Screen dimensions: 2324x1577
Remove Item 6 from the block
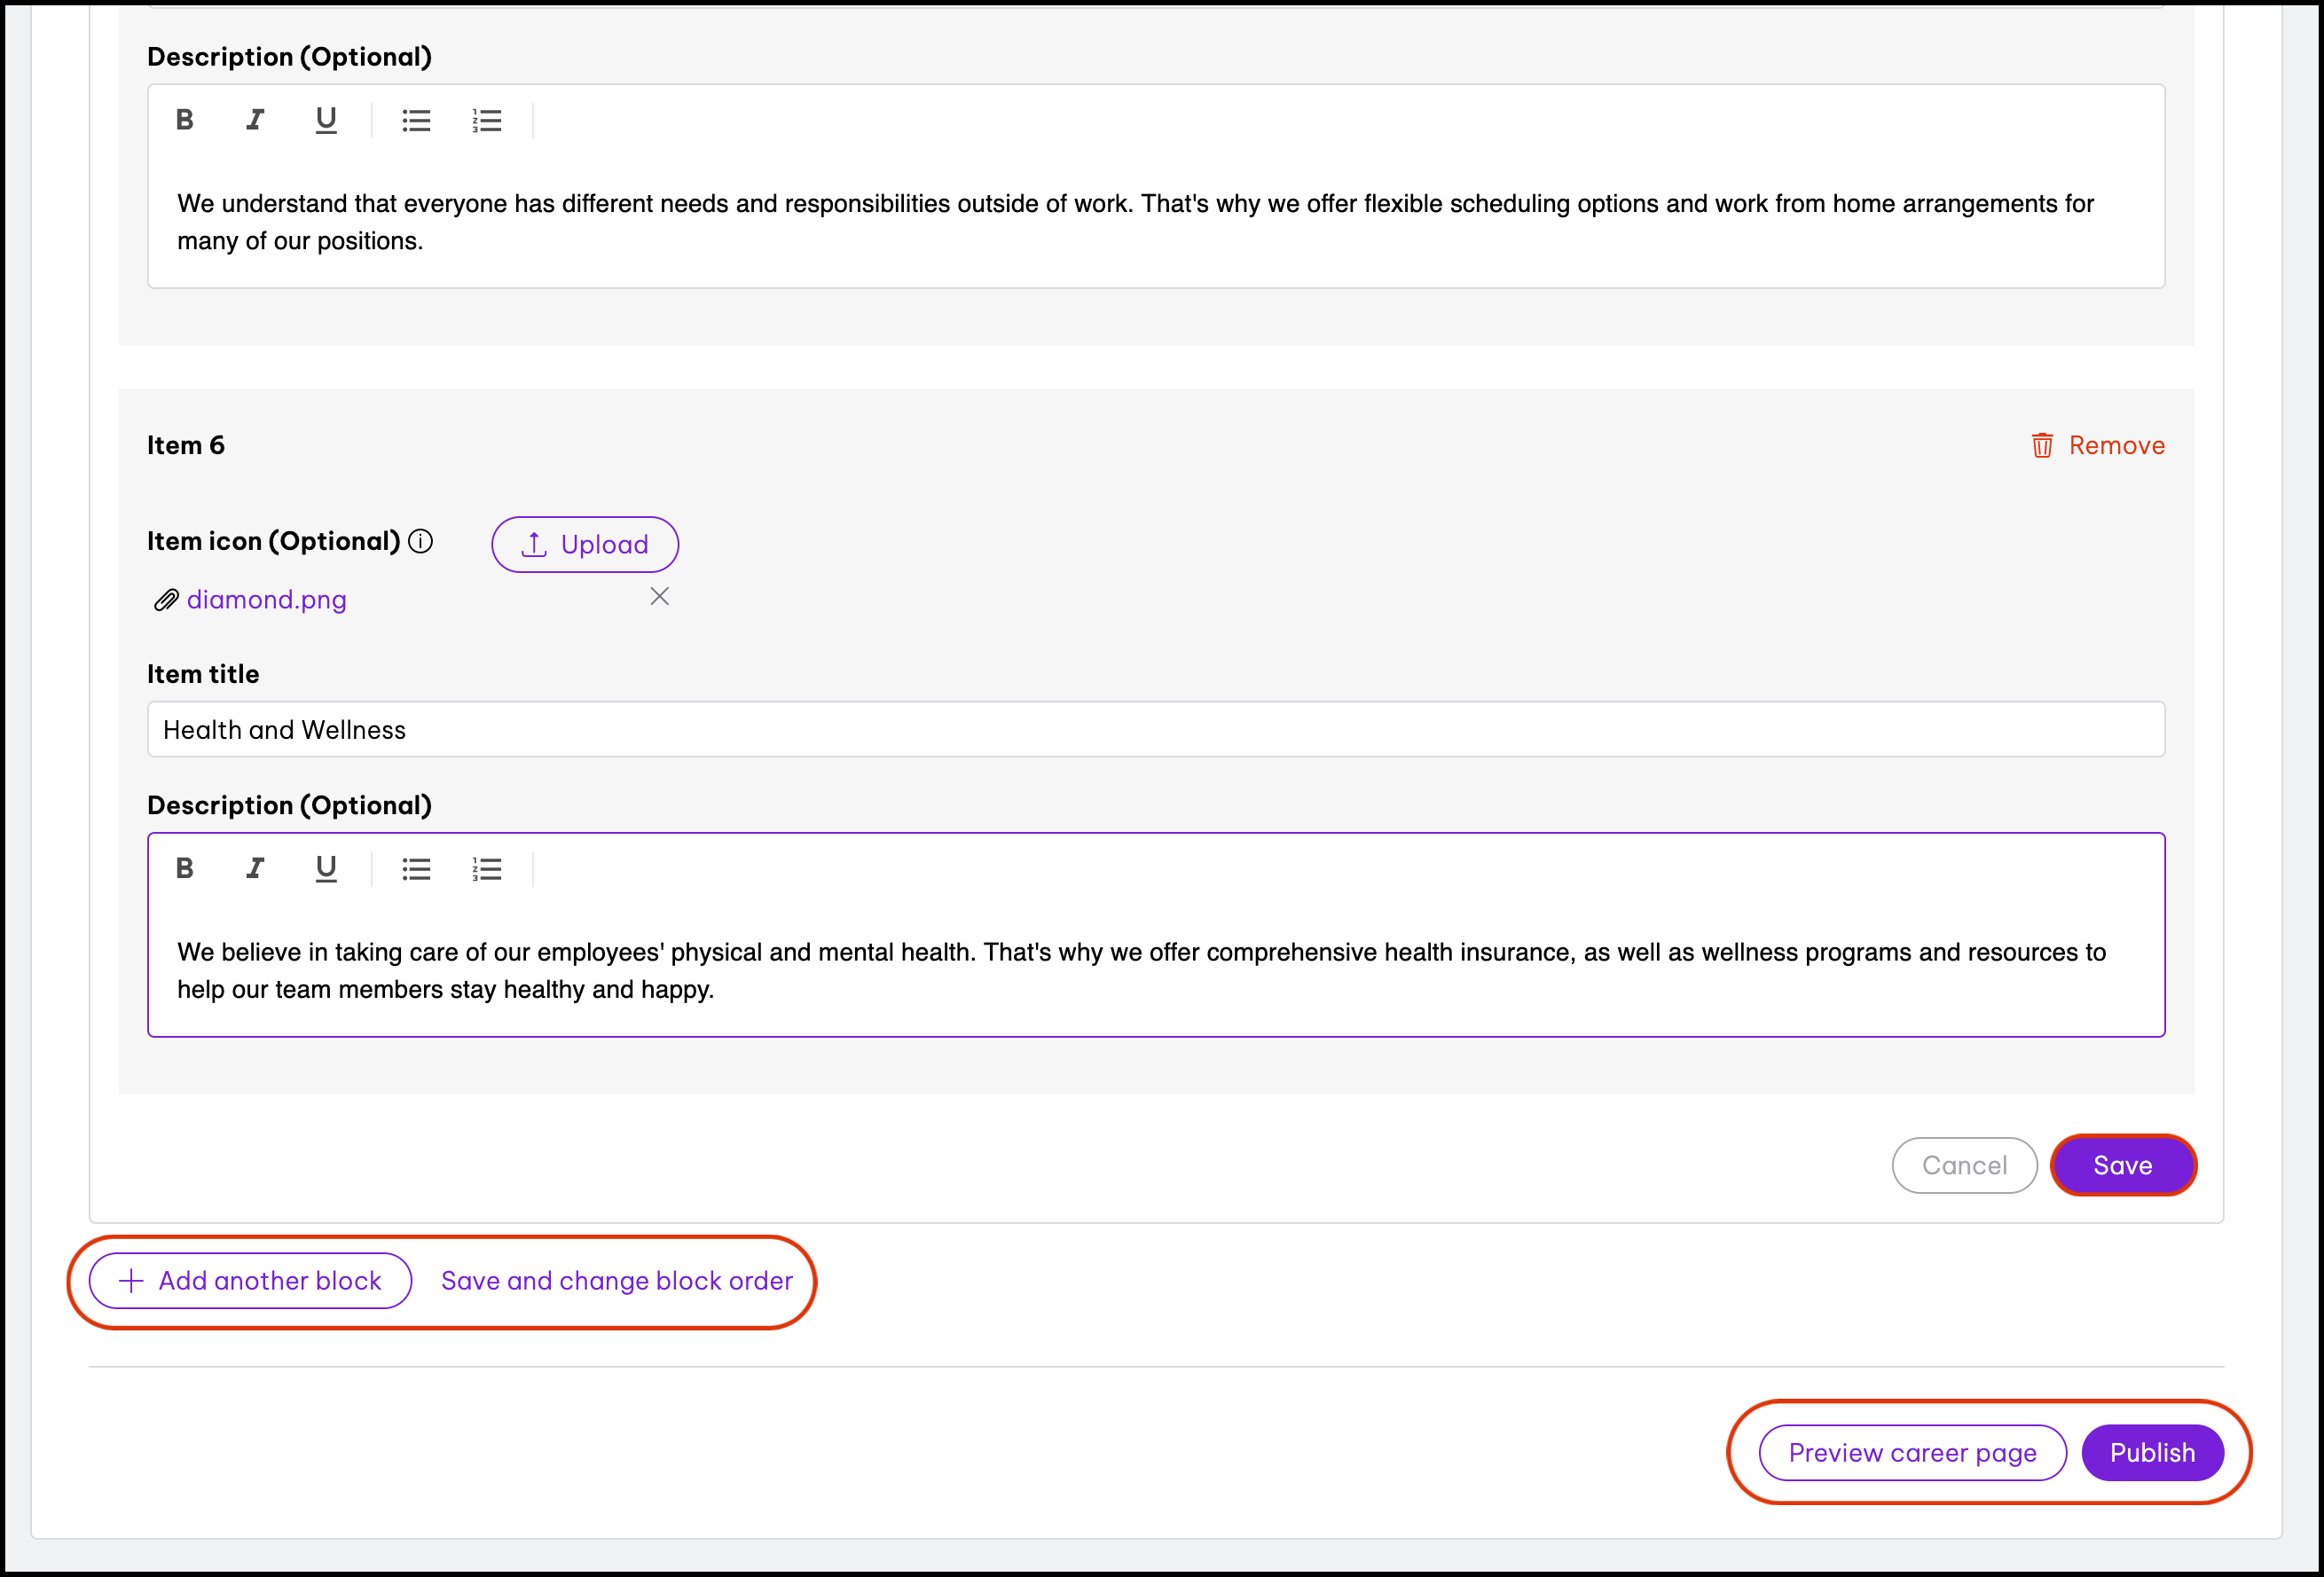[x=2098, y=445]
